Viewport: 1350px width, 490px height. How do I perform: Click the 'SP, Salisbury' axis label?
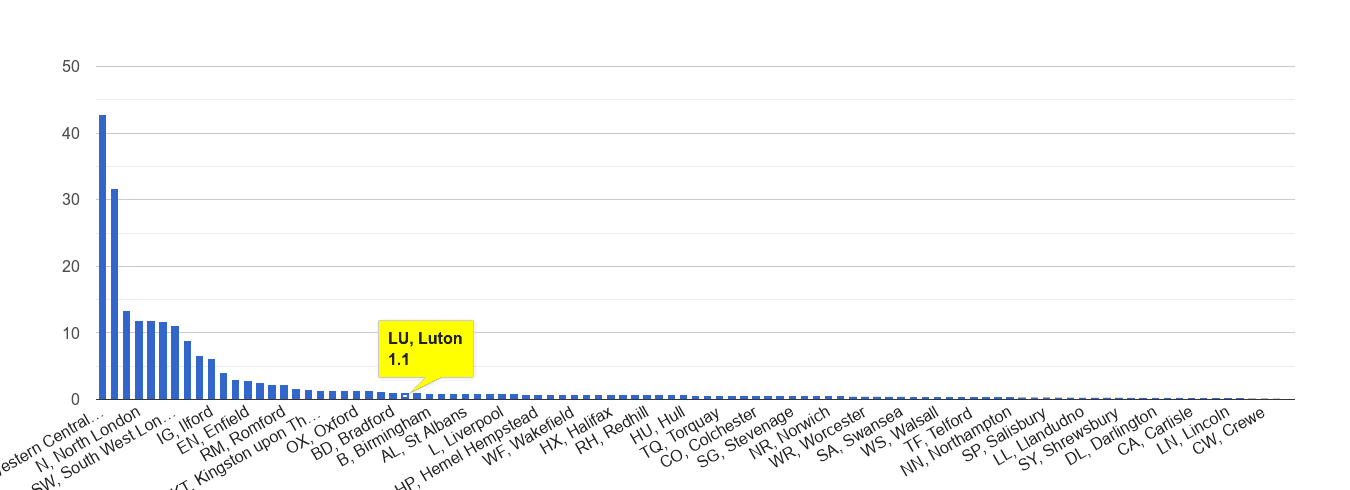pos(1003,432)
